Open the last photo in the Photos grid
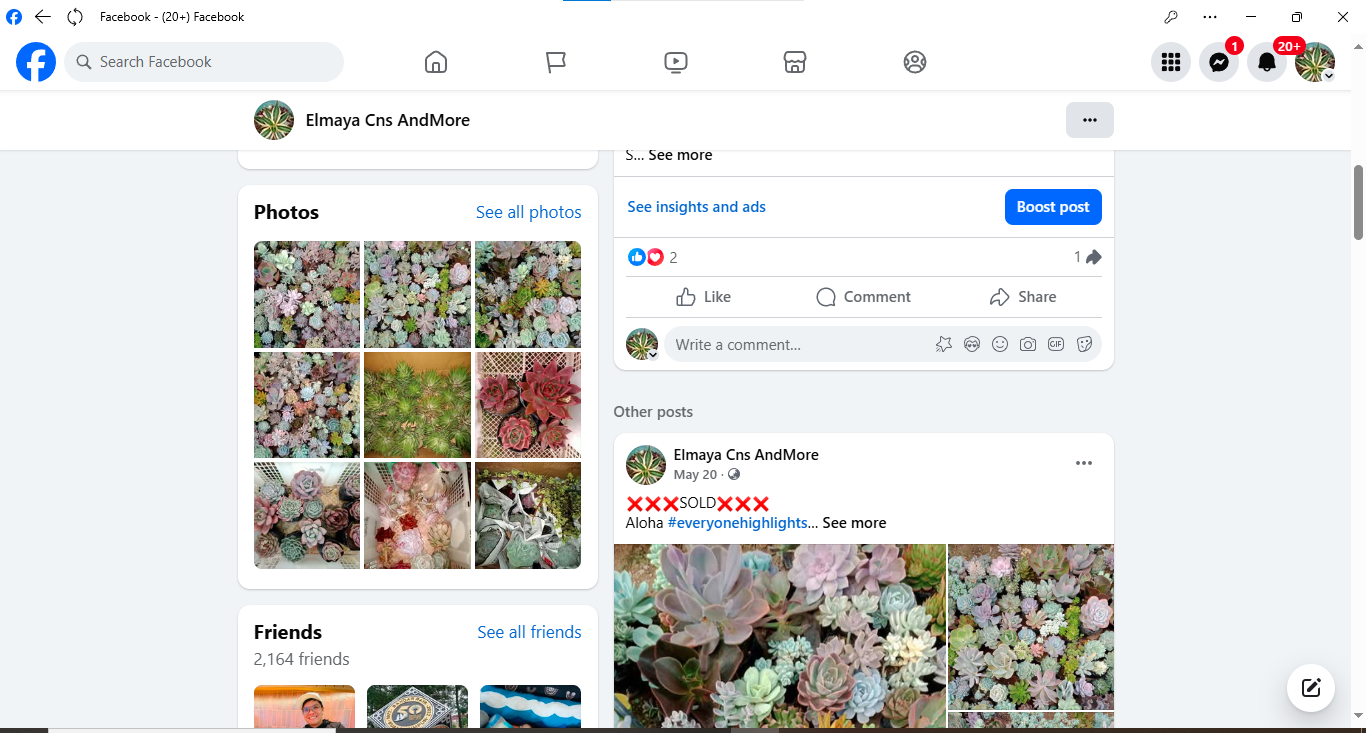Viewport: 1366px width, 733px height. 528,515
